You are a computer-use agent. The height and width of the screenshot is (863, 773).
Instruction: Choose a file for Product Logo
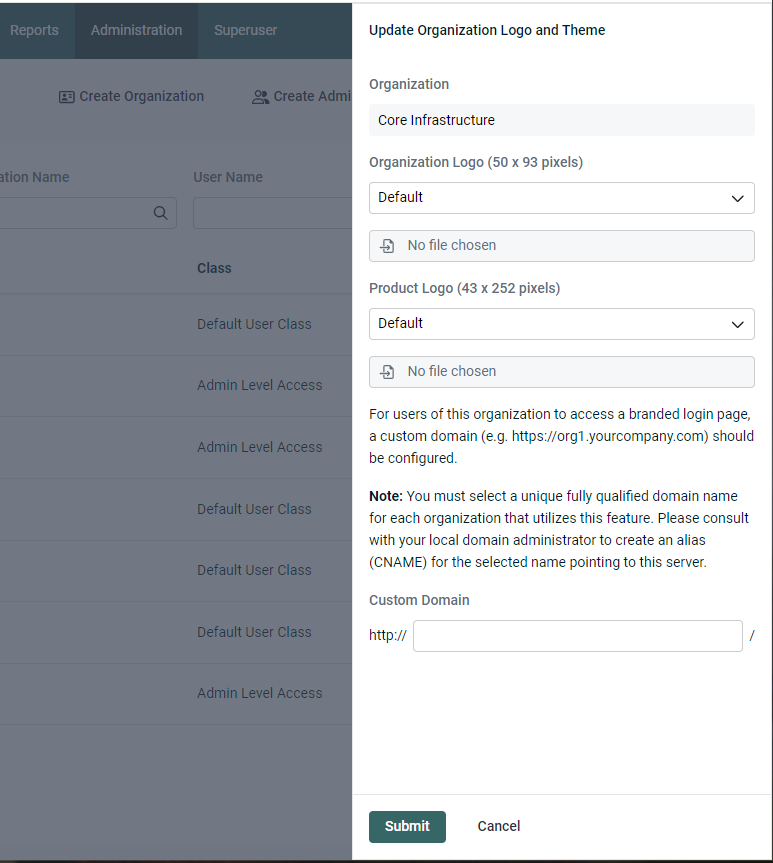tap(562, 372)
